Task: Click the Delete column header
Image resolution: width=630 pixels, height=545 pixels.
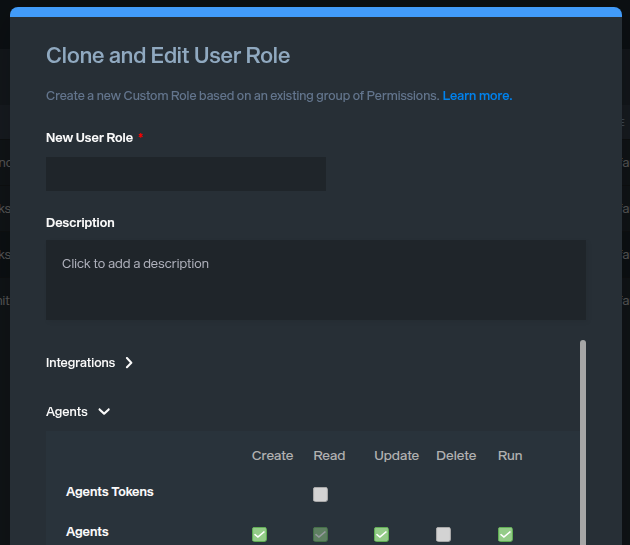Action: pos(456,456)
